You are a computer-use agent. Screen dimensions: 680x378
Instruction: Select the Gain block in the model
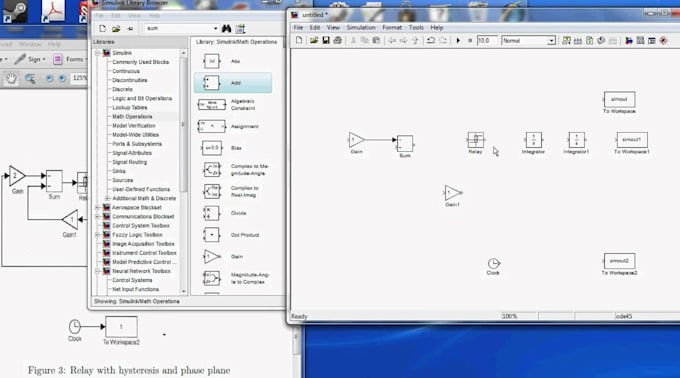coord(356,140)
